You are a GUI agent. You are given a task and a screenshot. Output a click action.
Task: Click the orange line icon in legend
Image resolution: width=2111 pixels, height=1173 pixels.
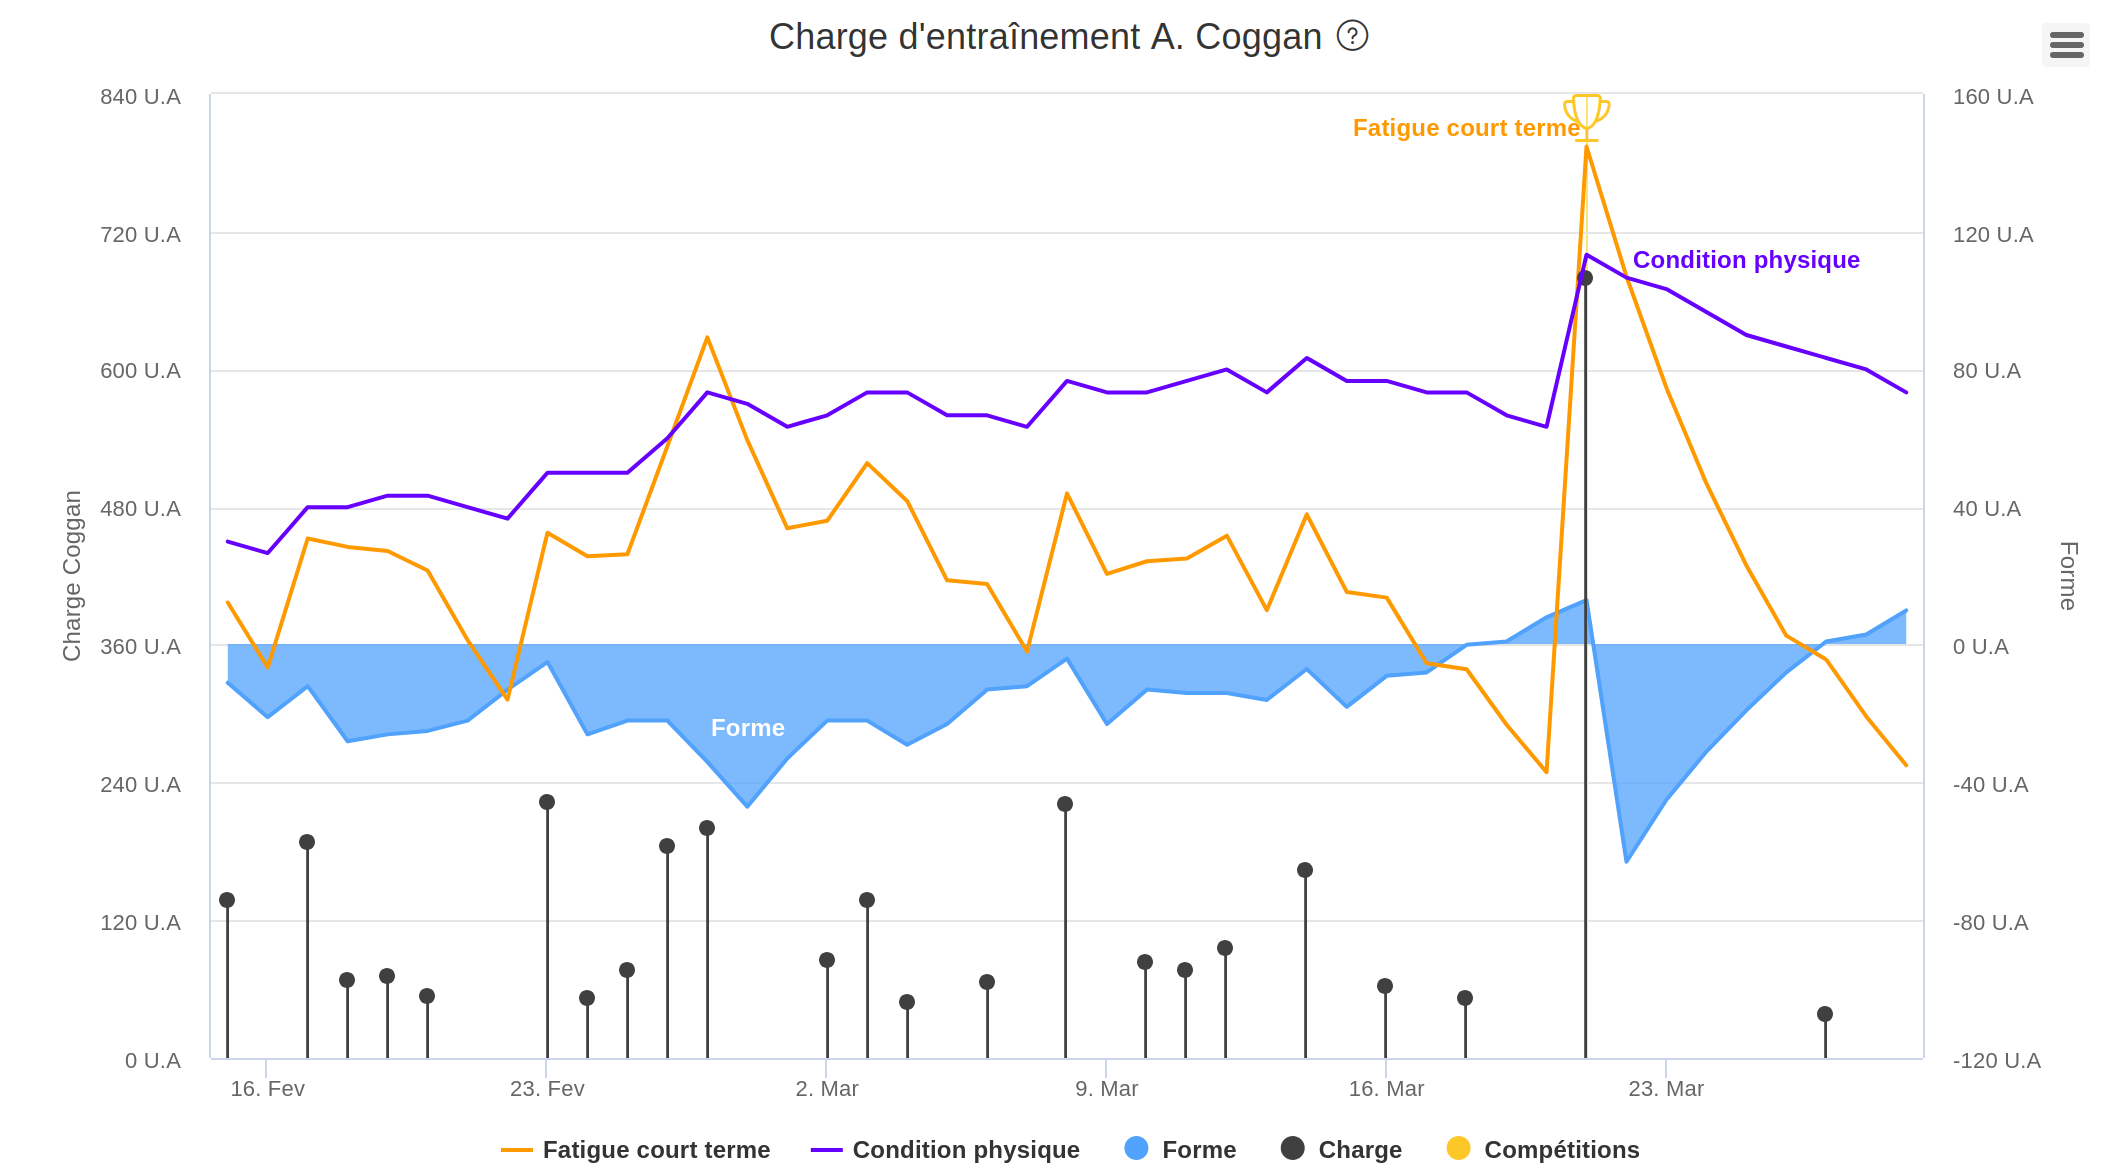click(515, 1150)
